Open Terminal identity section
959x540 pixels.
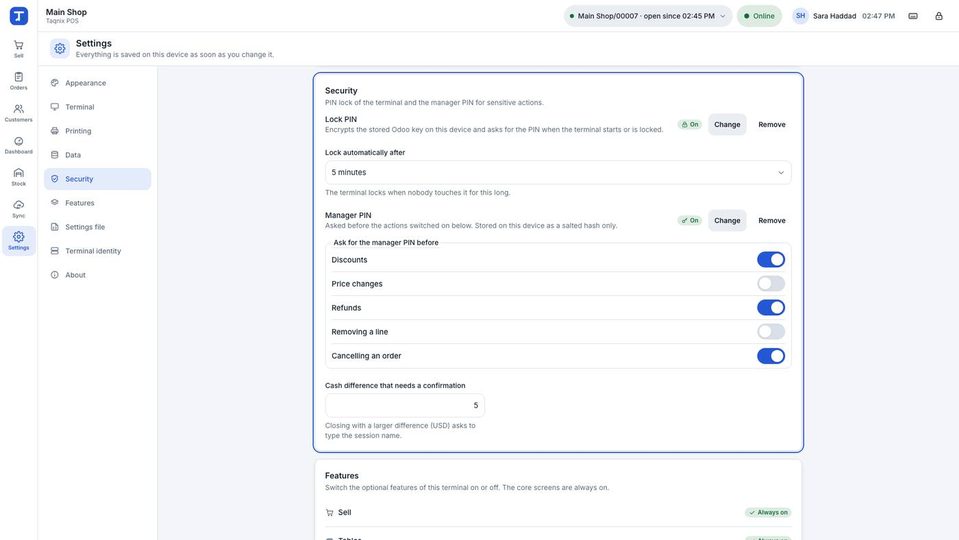[x=97, y=251]
